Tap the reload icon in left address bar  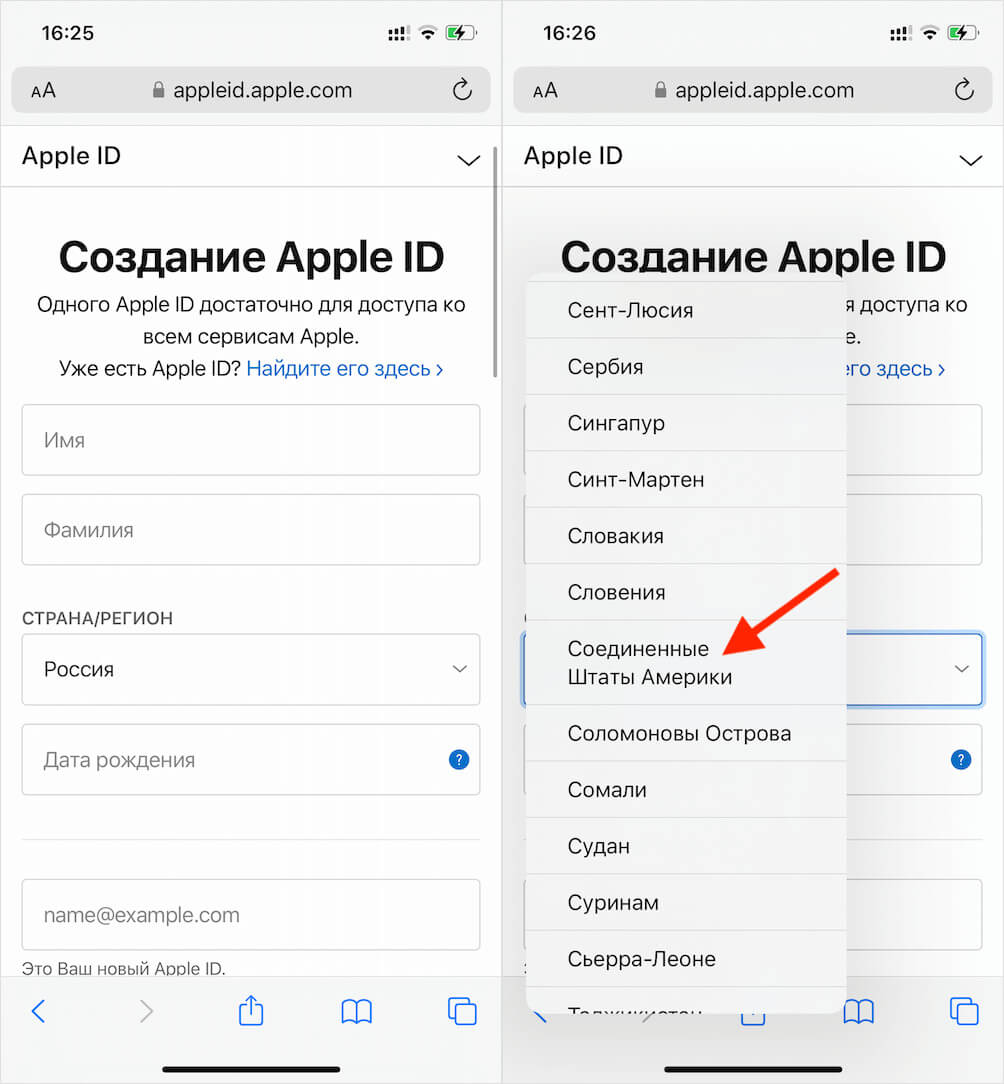[x=462, y=90]
